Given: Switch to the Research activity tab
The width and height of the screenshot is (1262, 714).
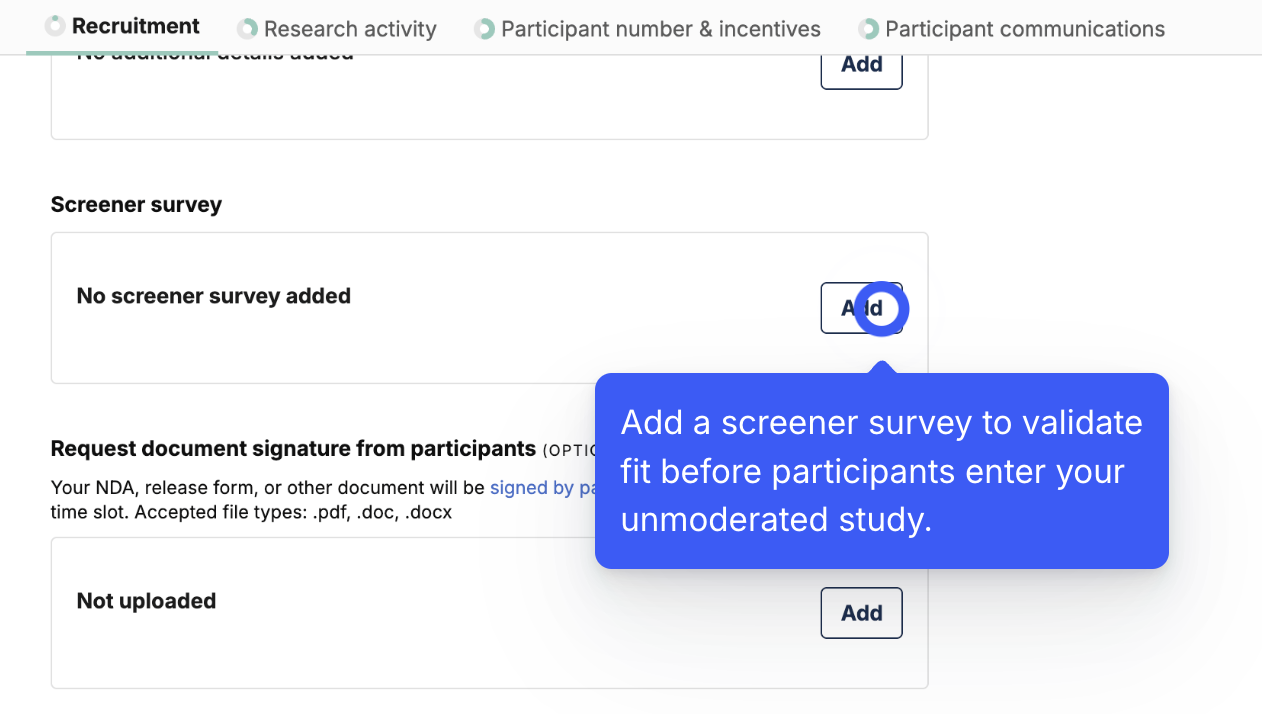Looking at the screenshot, I should [x=350, y=29].
